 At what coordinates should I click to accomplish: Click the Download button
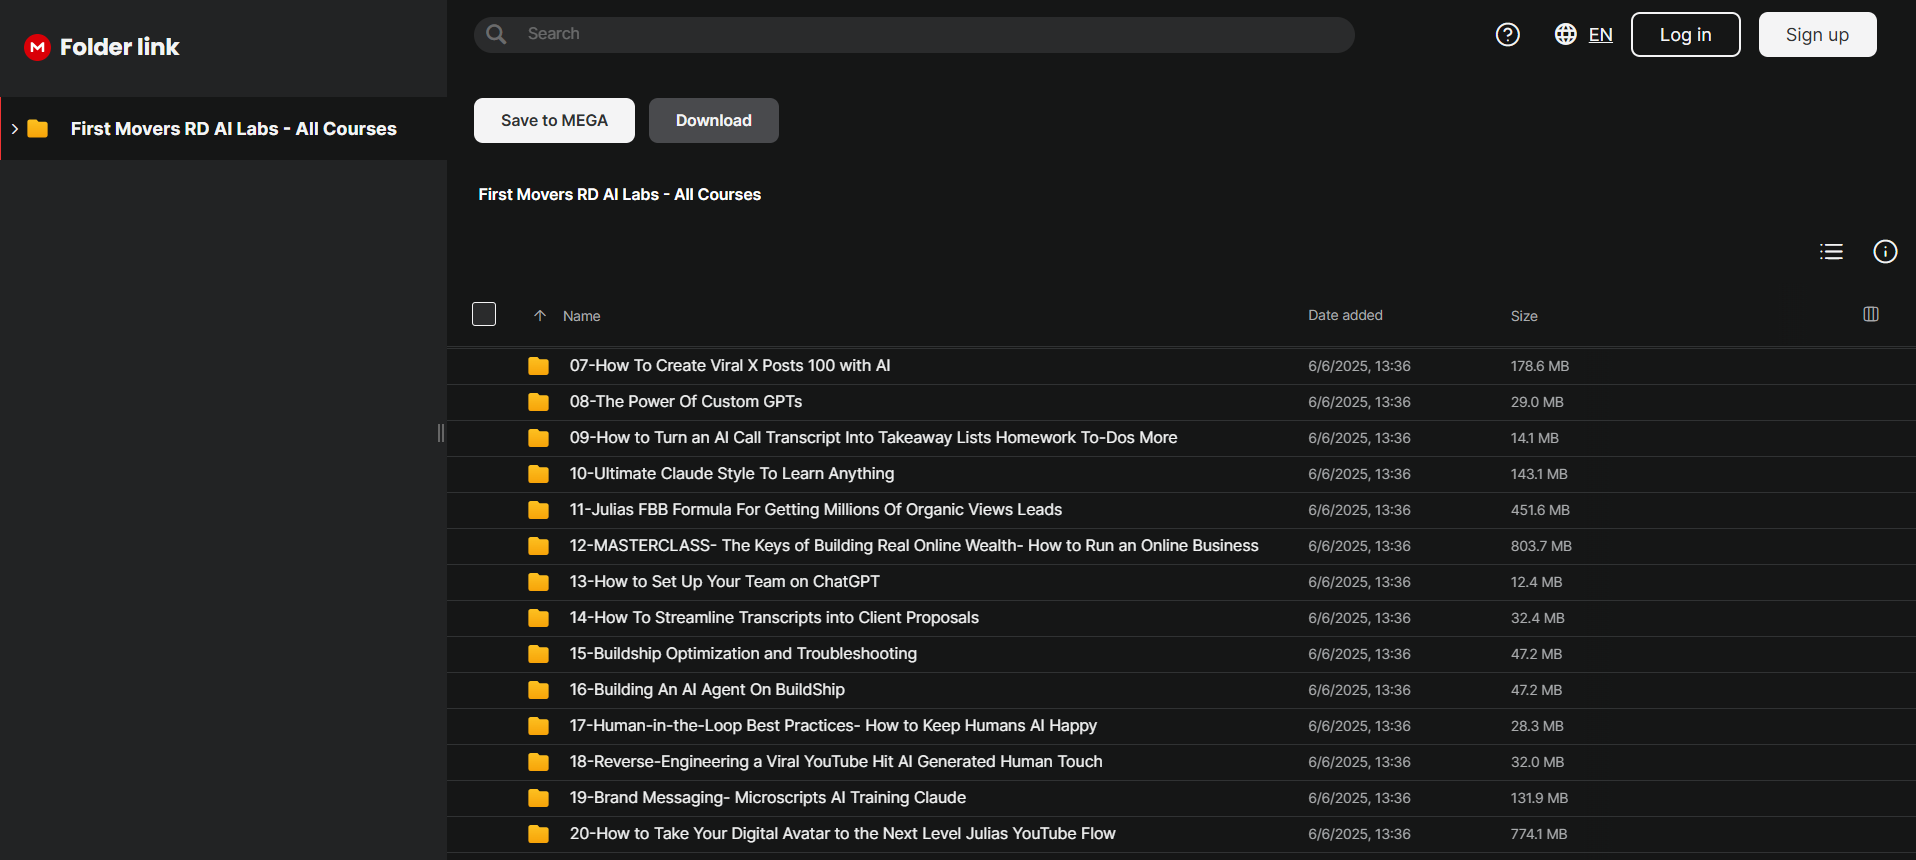(x=714, y=120)
